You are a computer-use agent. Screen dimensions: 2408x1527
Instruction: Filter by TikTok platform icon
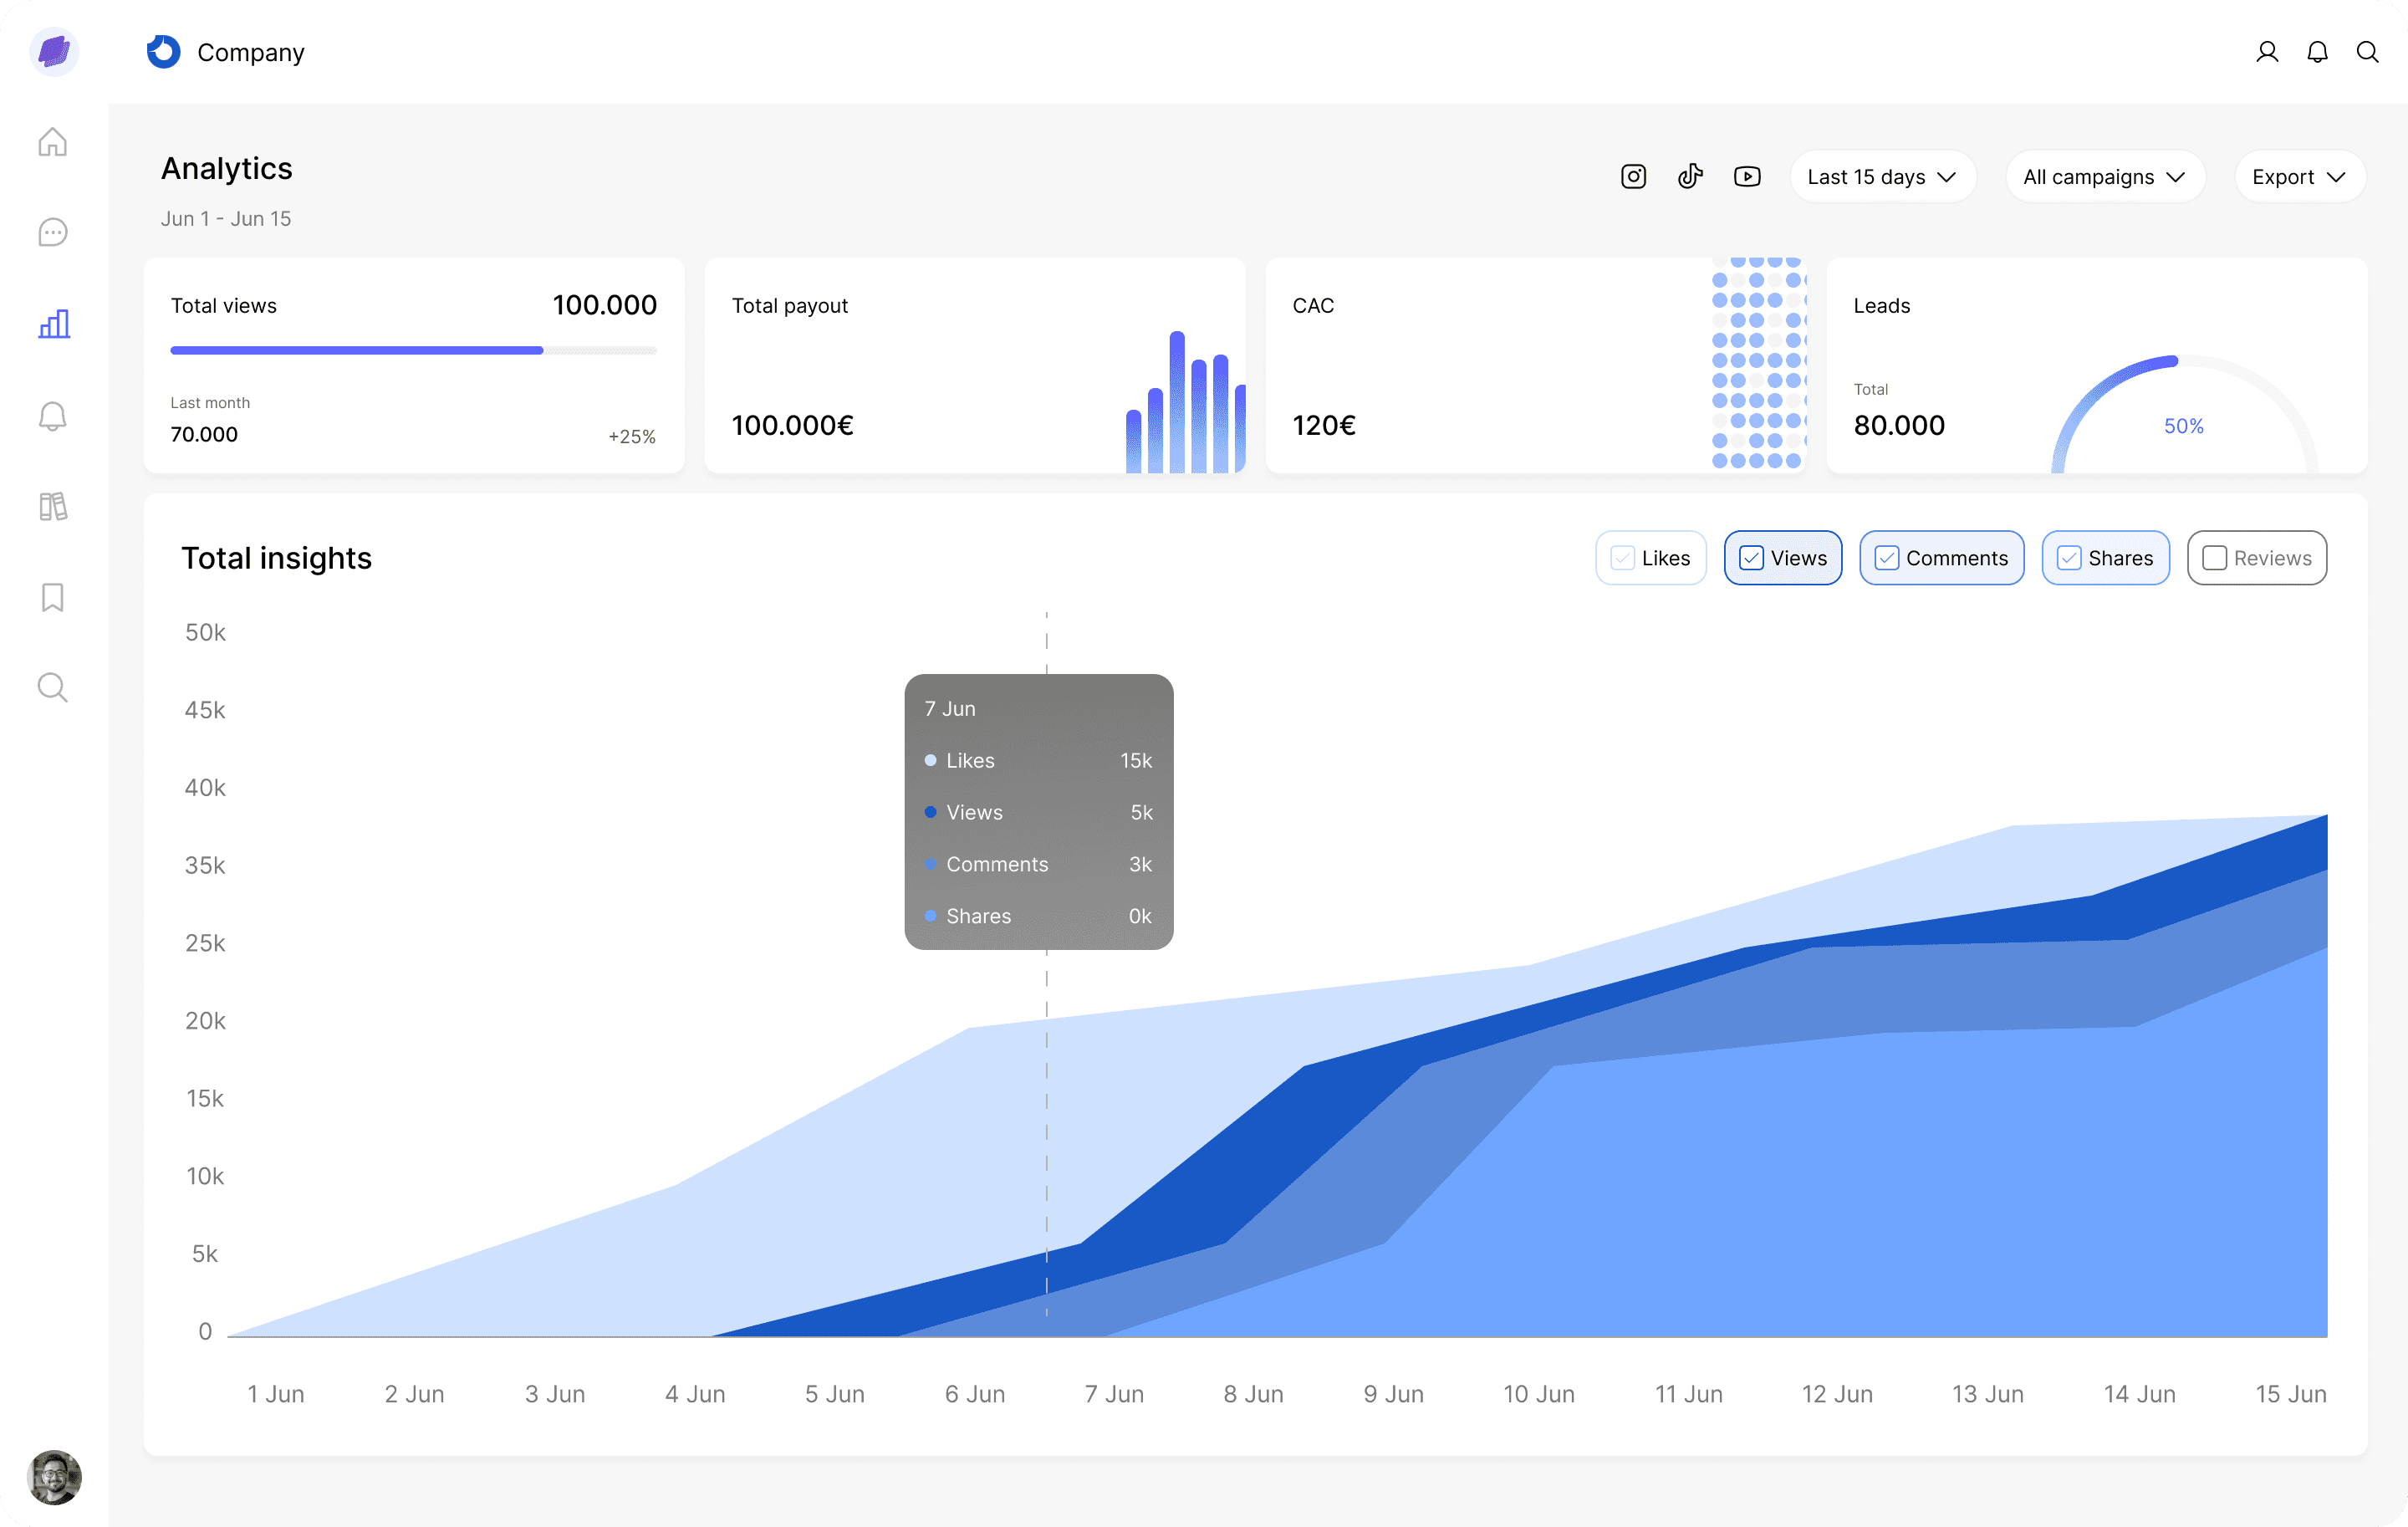[1690, 177]
